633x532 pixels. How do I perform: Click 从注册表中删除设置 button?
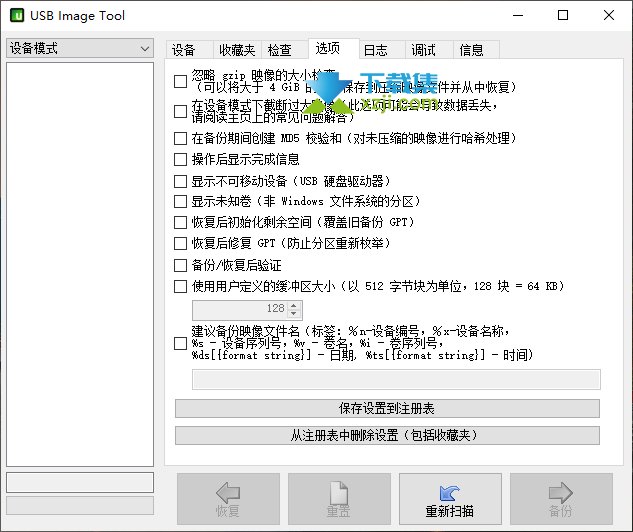pyautogui.click(x=387, y=436)
